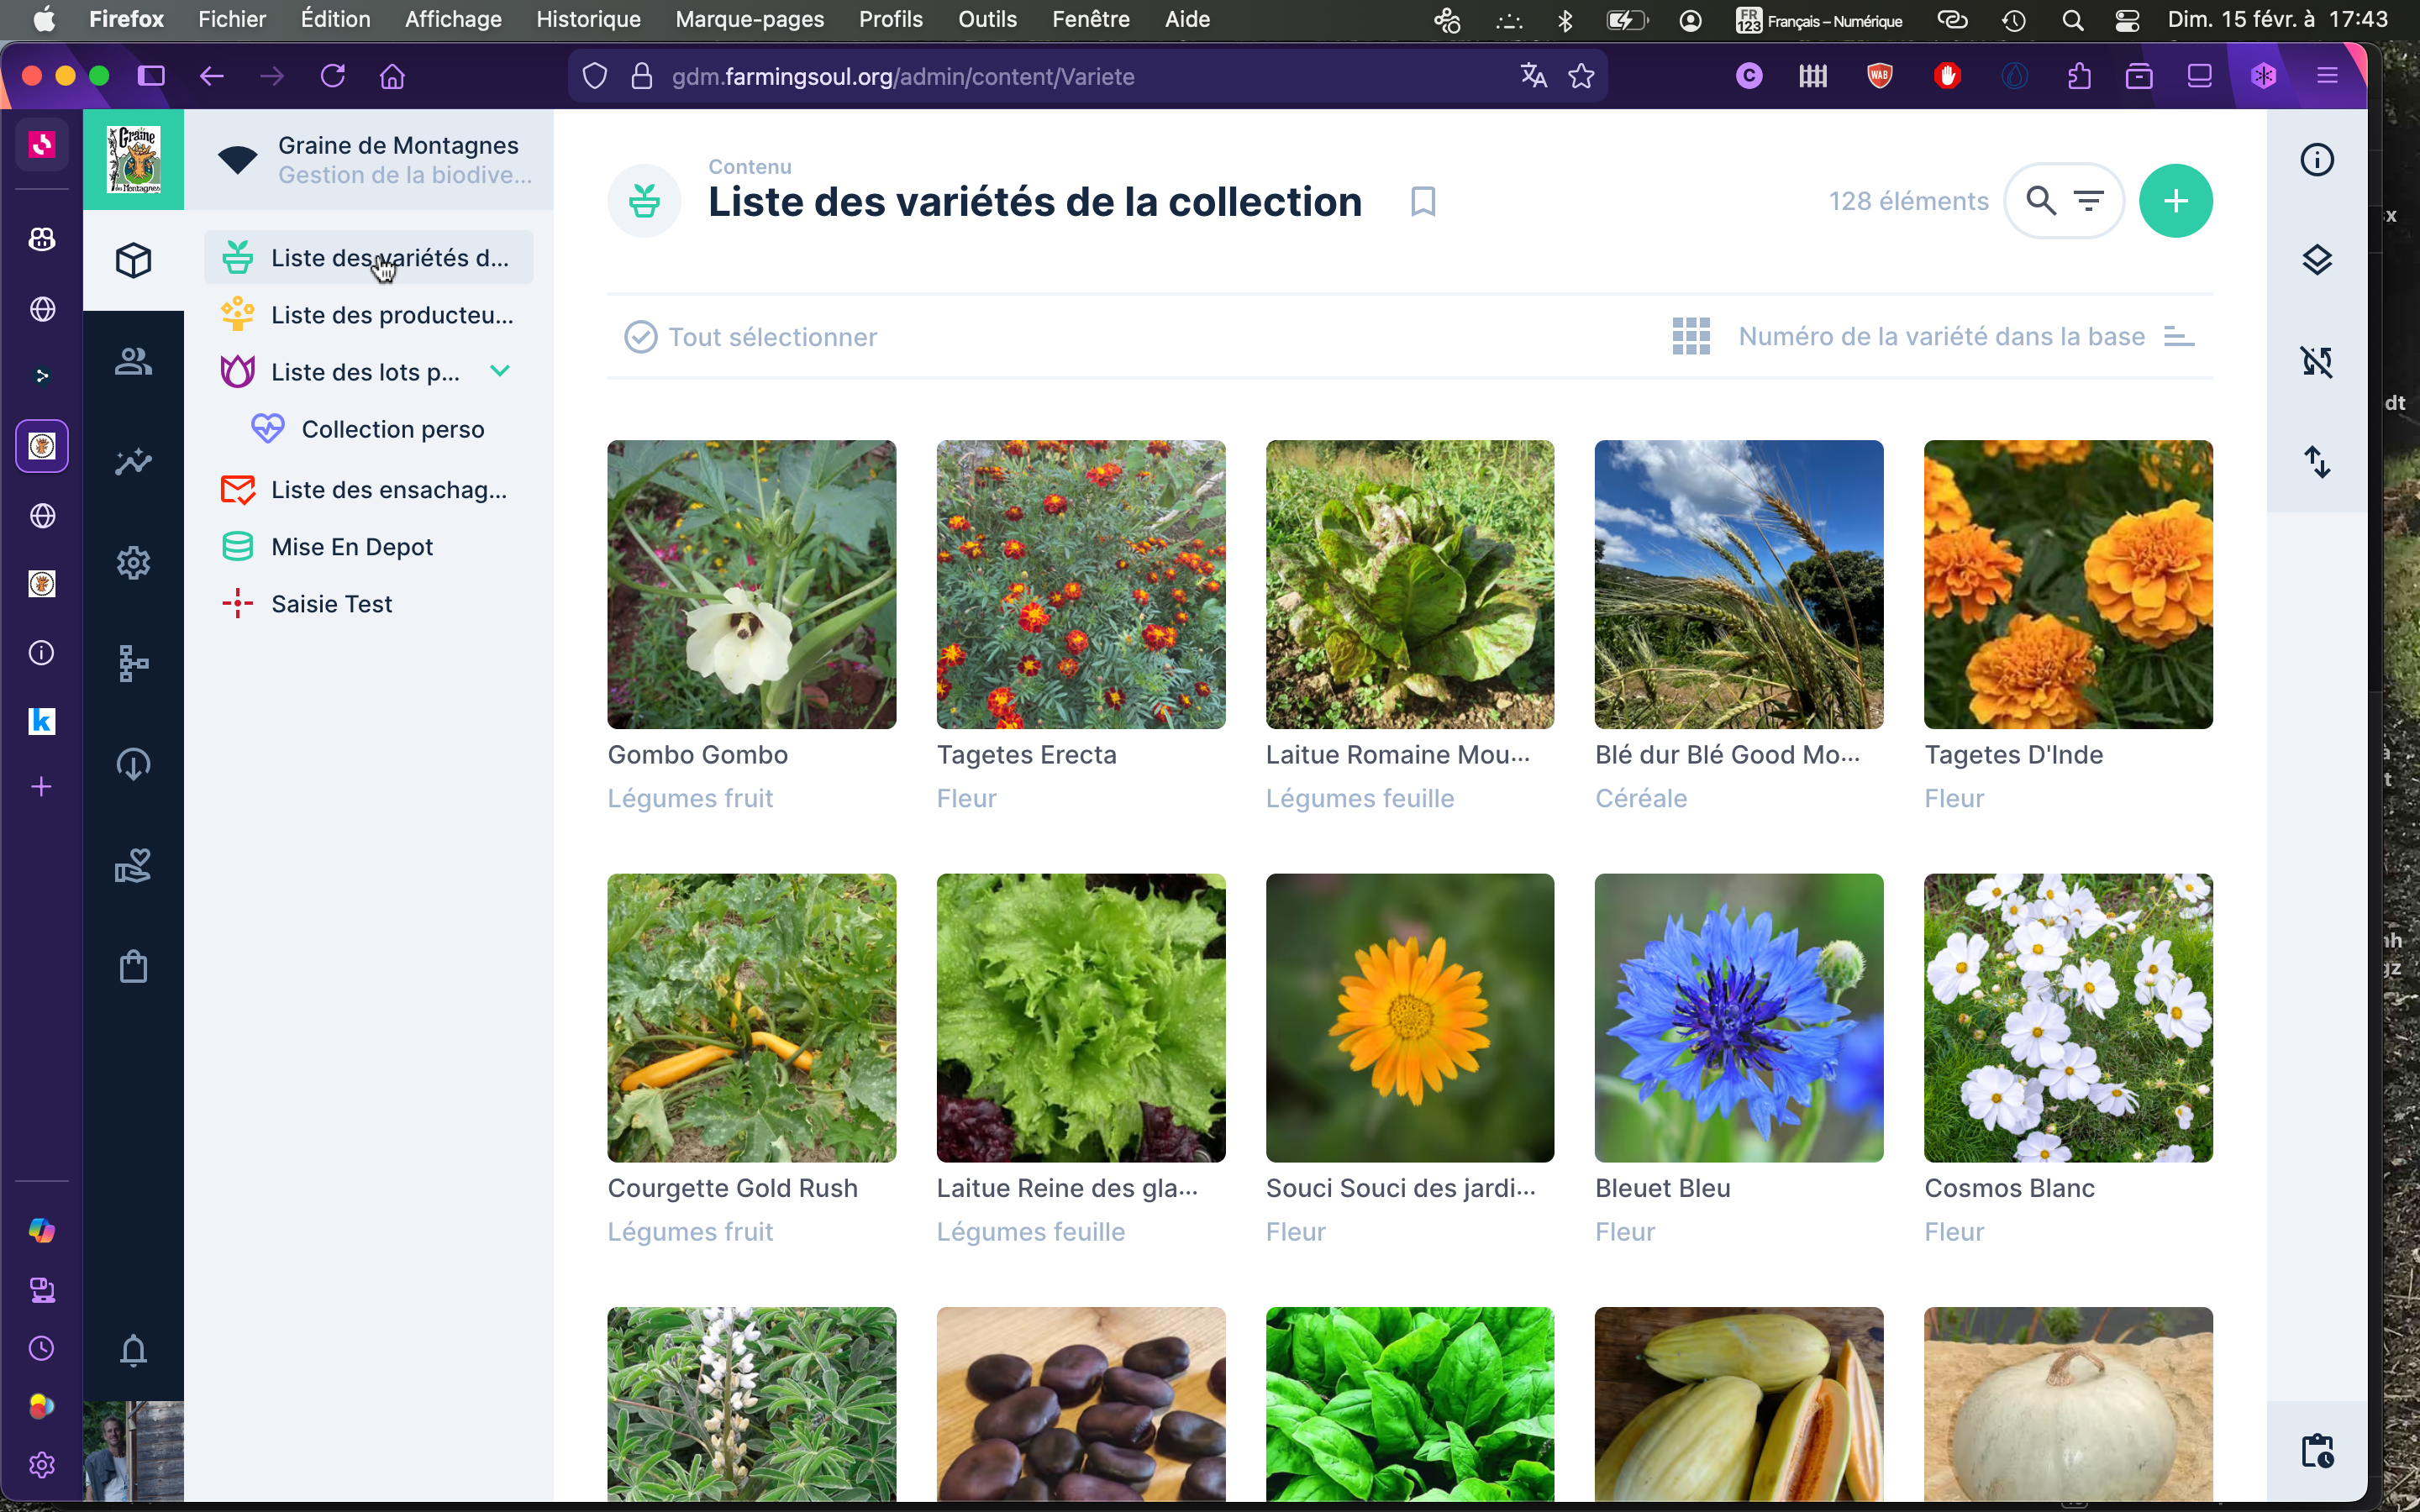Open the Insights module icon
Screen dimensions: 2420x1512
[133, 462]
